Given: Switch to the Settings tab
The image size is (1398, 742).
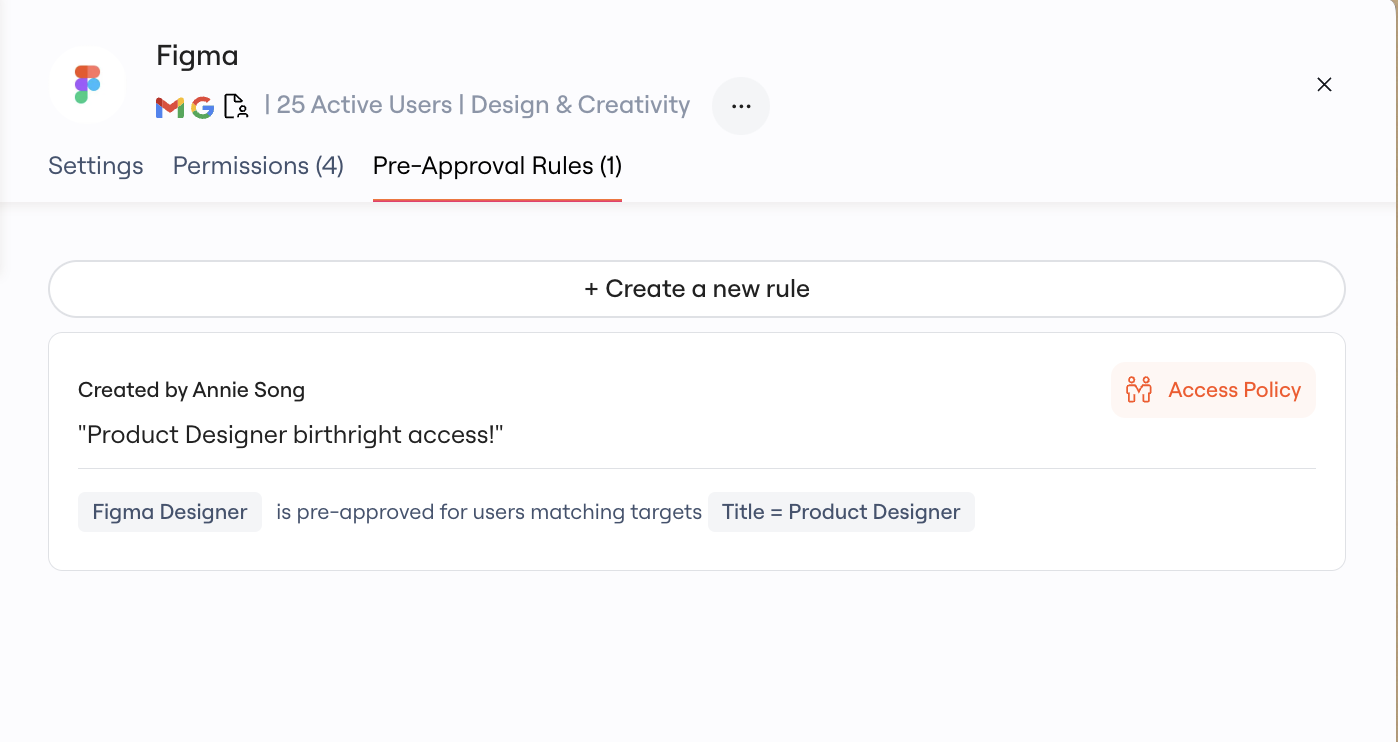Looking at the screenshot, I should point(96,166).
